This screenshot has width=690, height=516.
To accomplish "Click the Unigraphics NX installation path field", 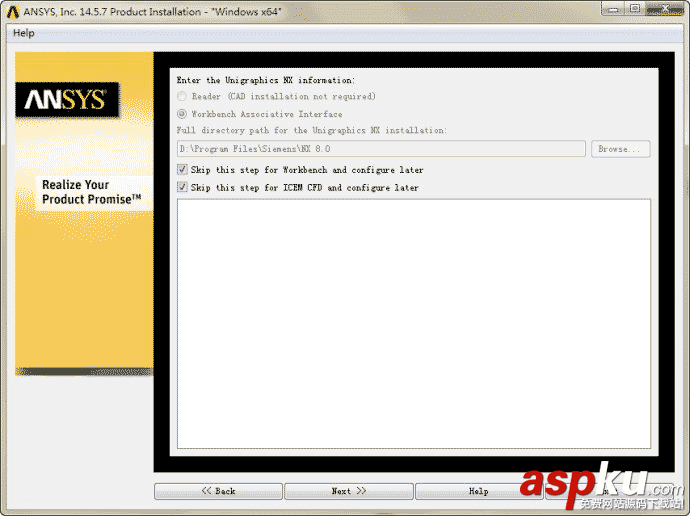I will [x=381, y=149].
